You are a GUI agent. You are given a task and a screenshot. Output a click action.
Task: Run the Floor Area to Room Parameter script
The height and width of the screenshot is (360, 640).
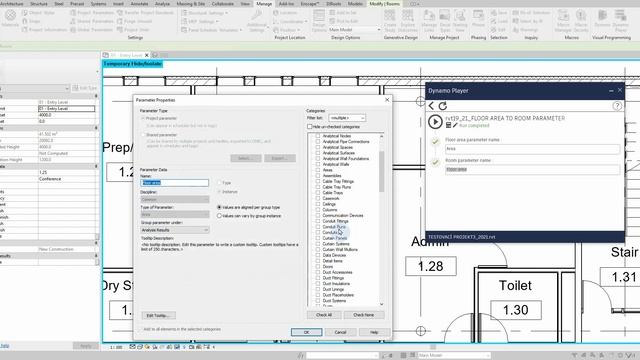pos(435,122)
